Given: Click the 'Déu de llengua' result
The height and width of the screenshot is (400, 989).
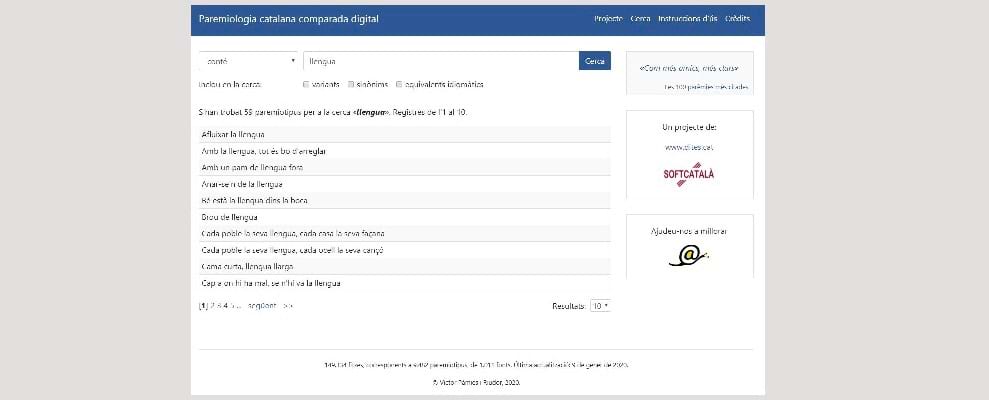Looking at the screenshot, I should (230, 217).
